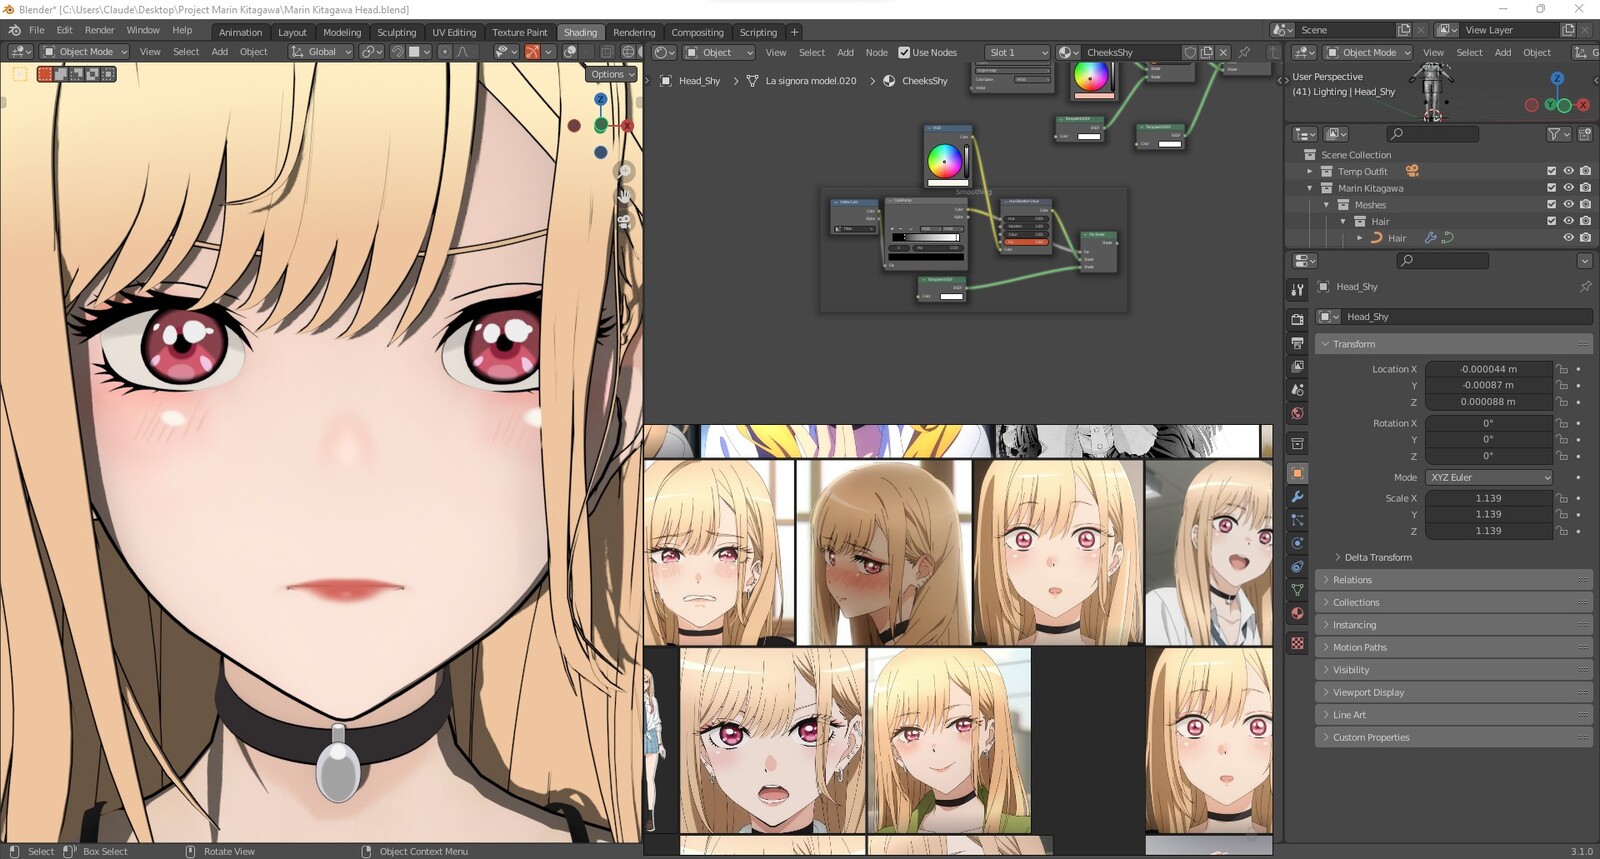Collapse the Marin Kitagawa collection
The height and width of the screenshot is (859, 1600).
tap(1310, 188)
